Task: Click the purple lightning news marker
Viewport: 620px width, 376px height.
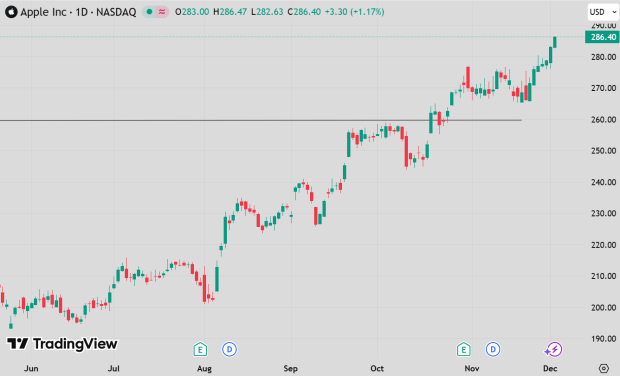Action: [x=554, y=349]
